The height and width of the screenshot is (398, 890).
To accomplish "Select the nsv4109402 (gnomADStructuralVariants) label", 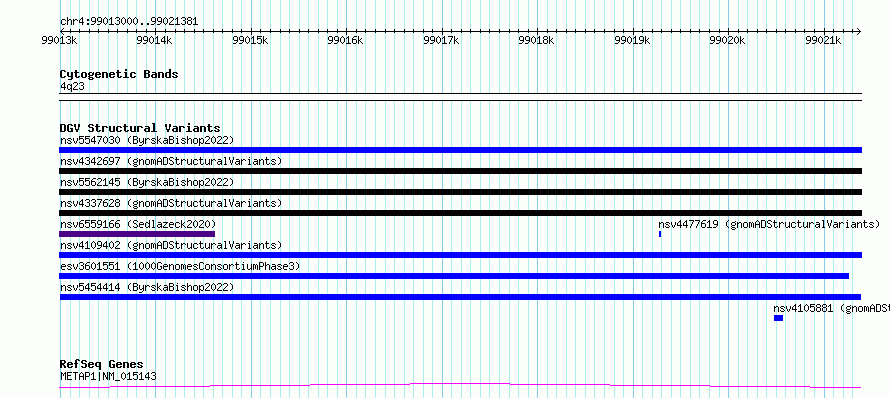I will click(171, 245).
